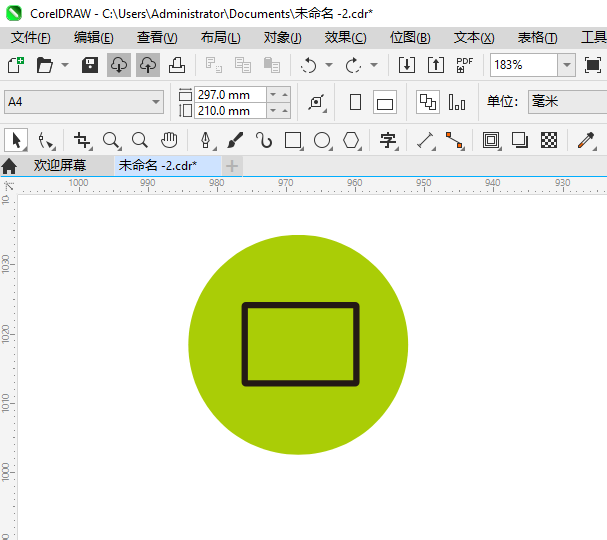The width and height of the screenshot is (607, 540).
Task: Select the Drop Shadow tool
Action: 520,140
